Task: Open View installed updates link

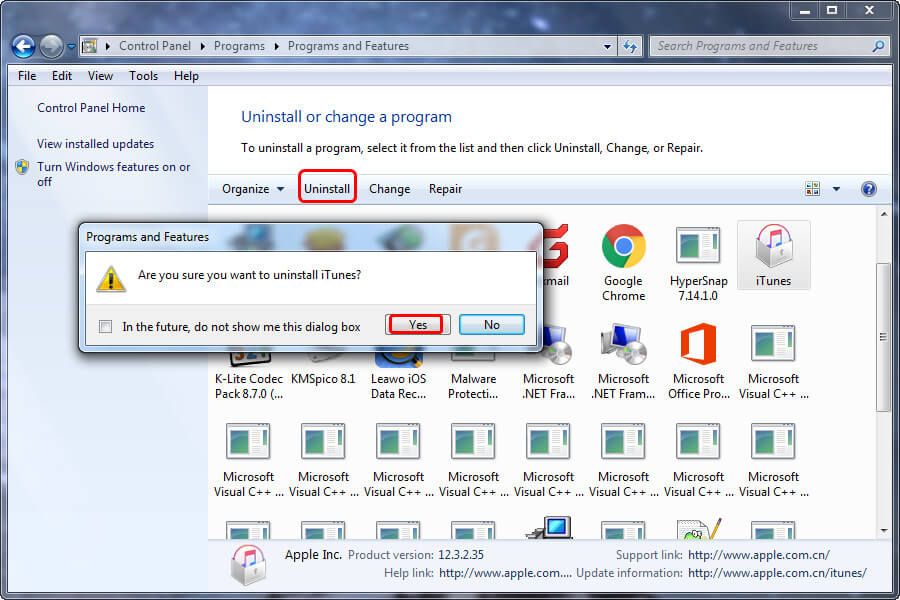Action: [95, 144]
